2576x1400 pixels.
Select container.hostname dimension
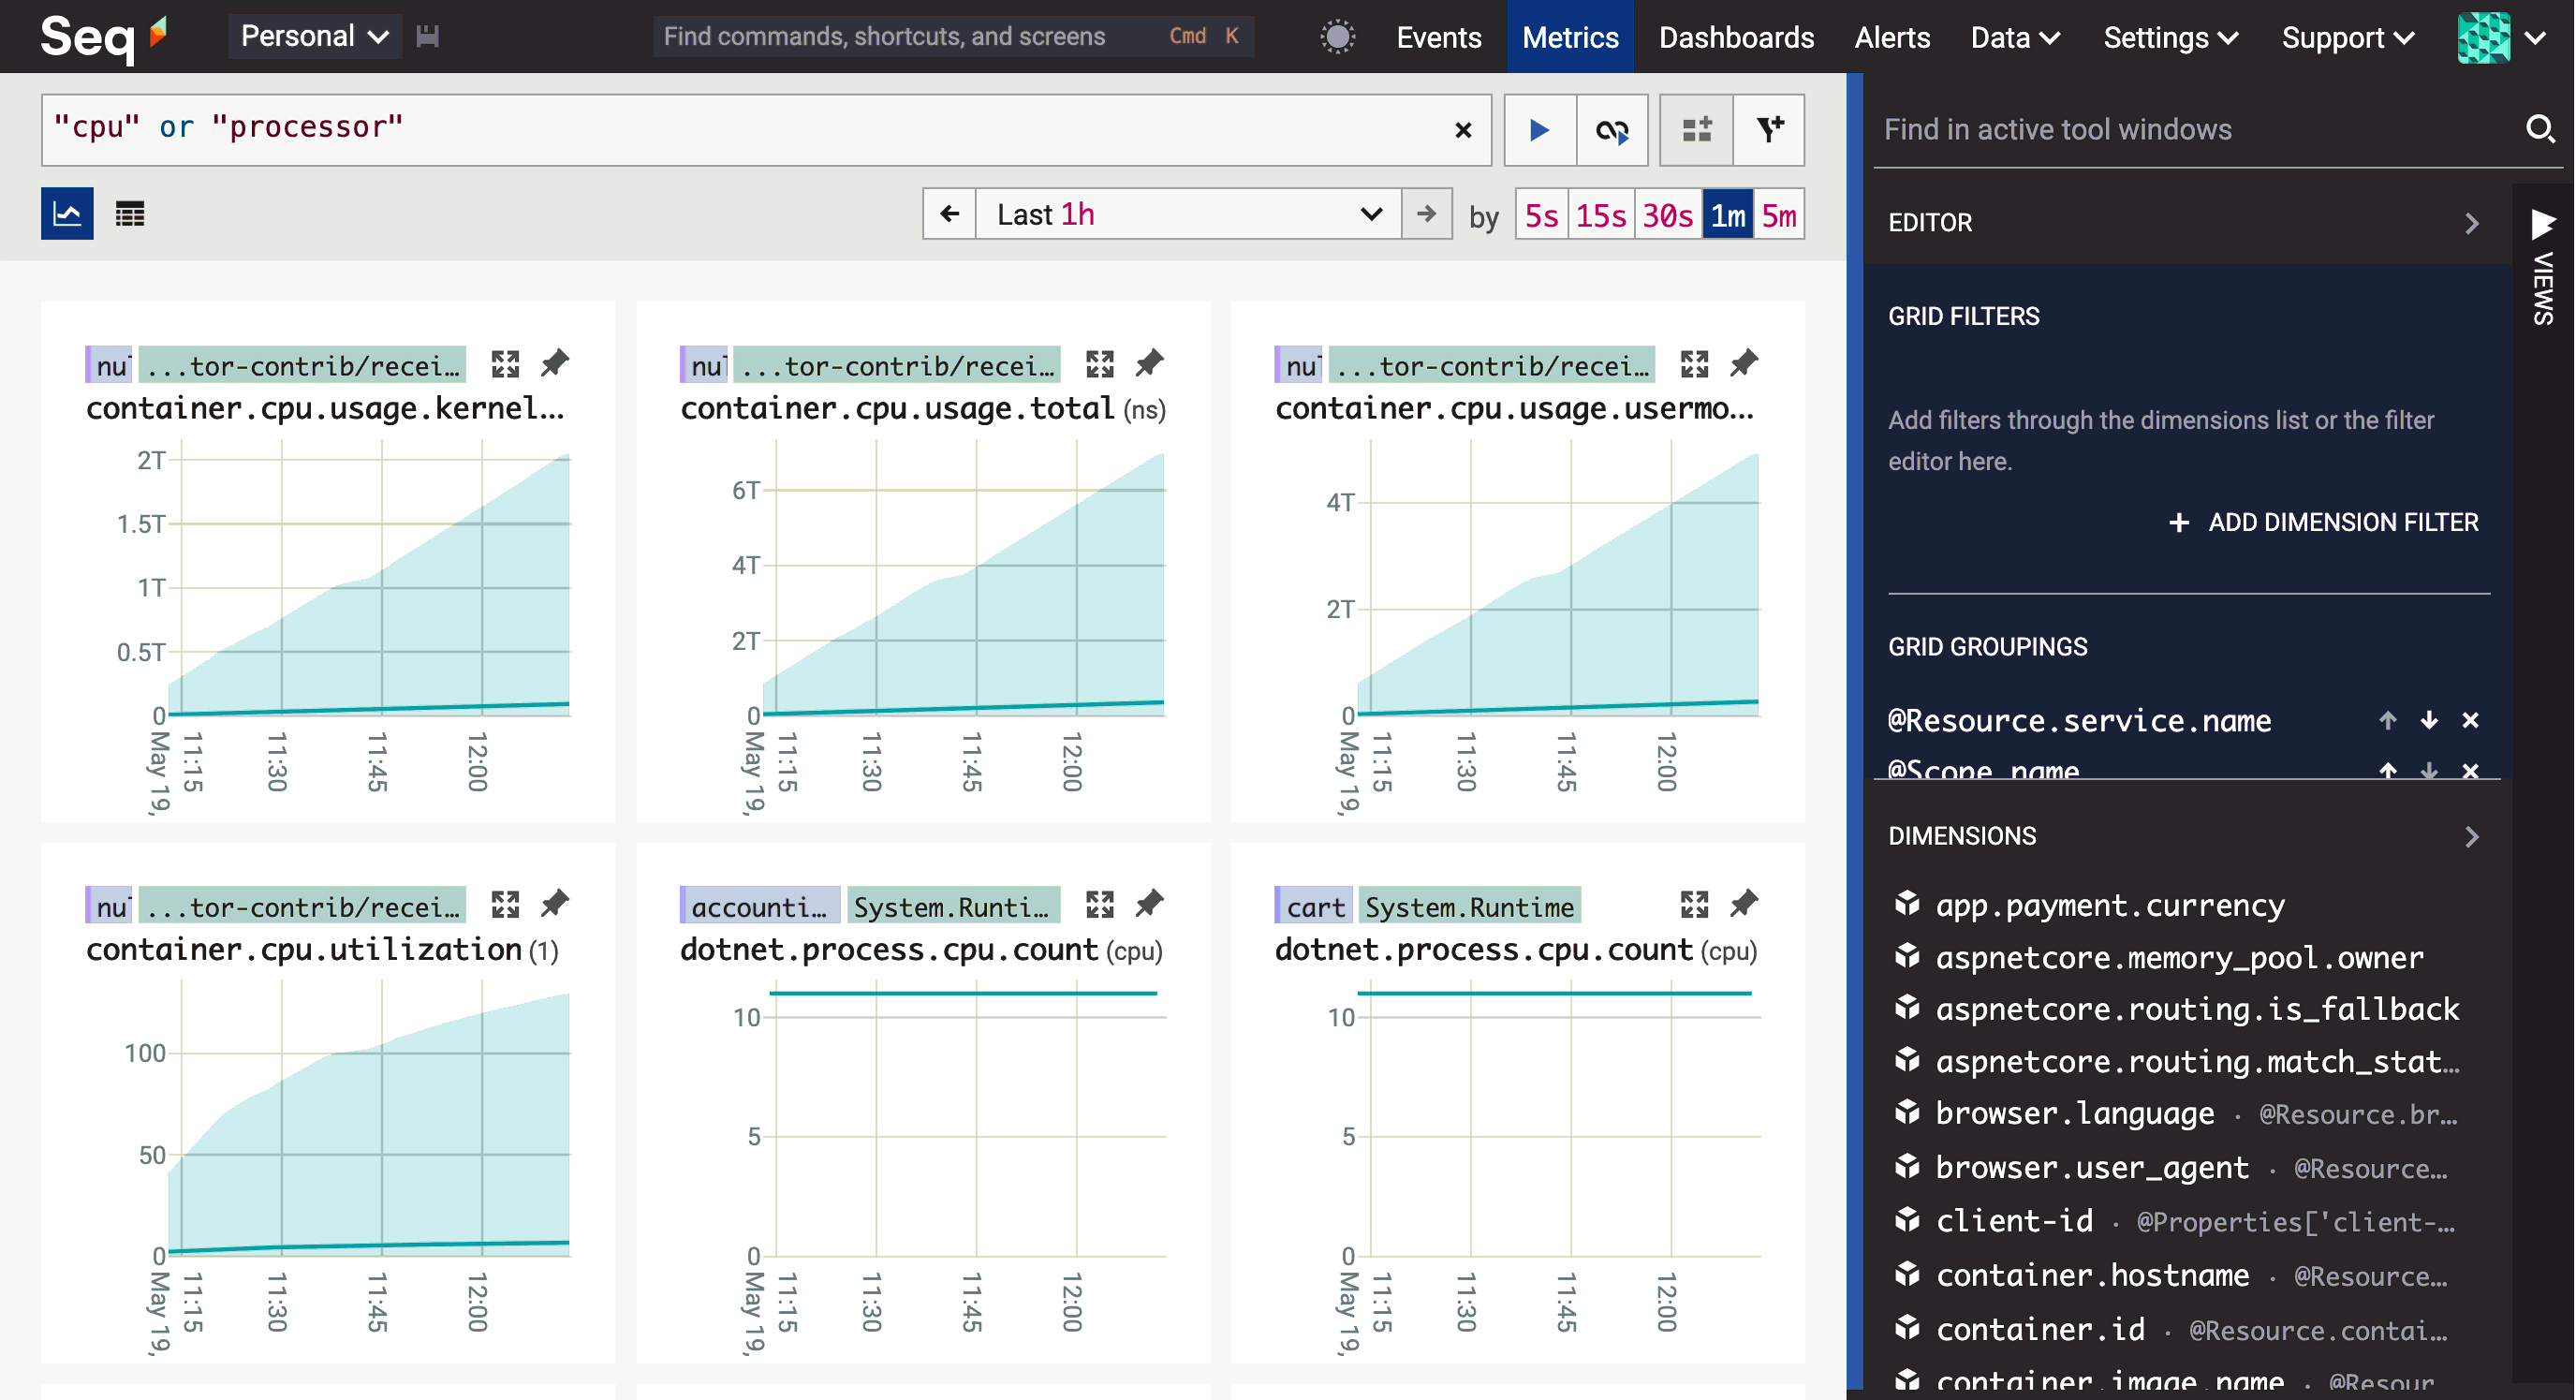coord(2092,1276)
